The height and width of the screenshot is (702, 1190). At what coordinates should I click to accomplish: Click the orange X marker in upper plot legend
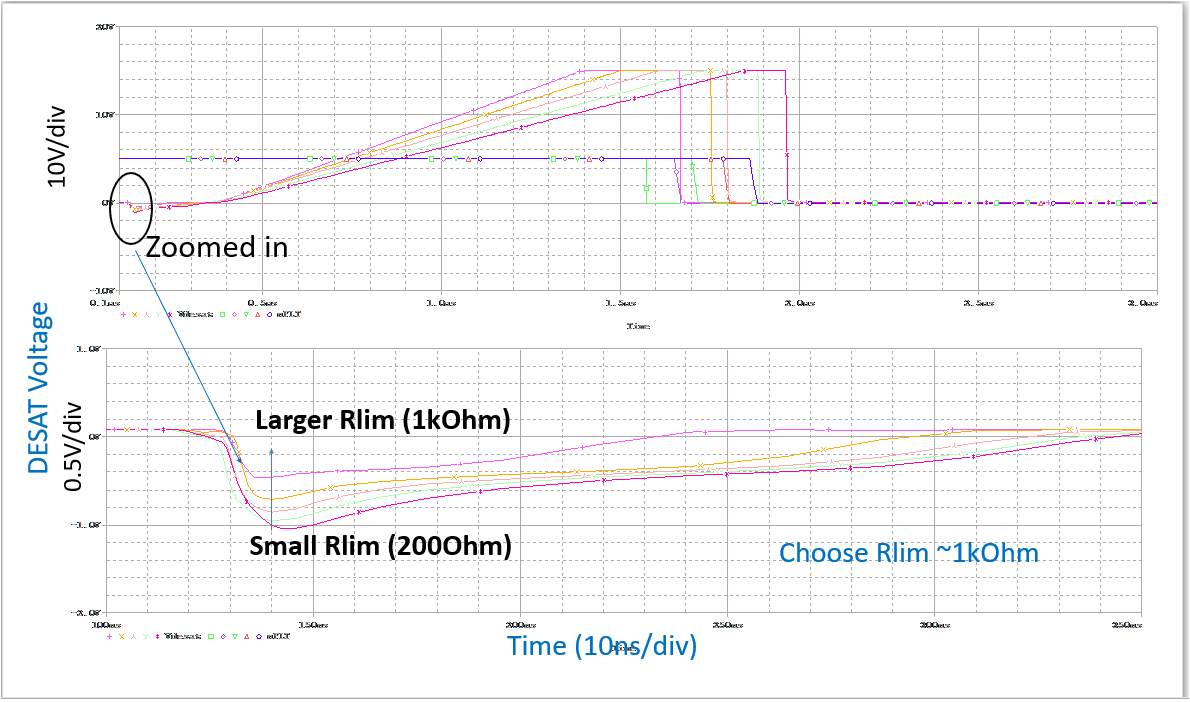click(135, 314)
